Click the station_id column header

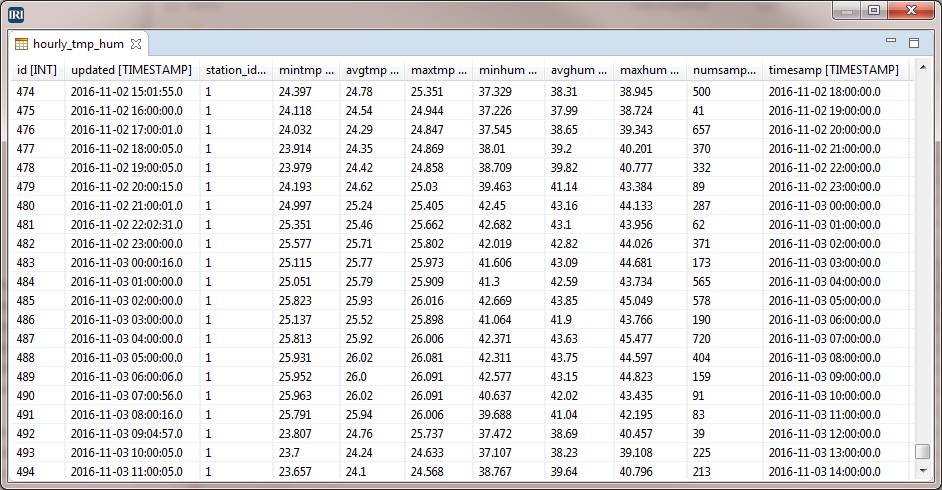pyautogui.click(x=236, y=70)
